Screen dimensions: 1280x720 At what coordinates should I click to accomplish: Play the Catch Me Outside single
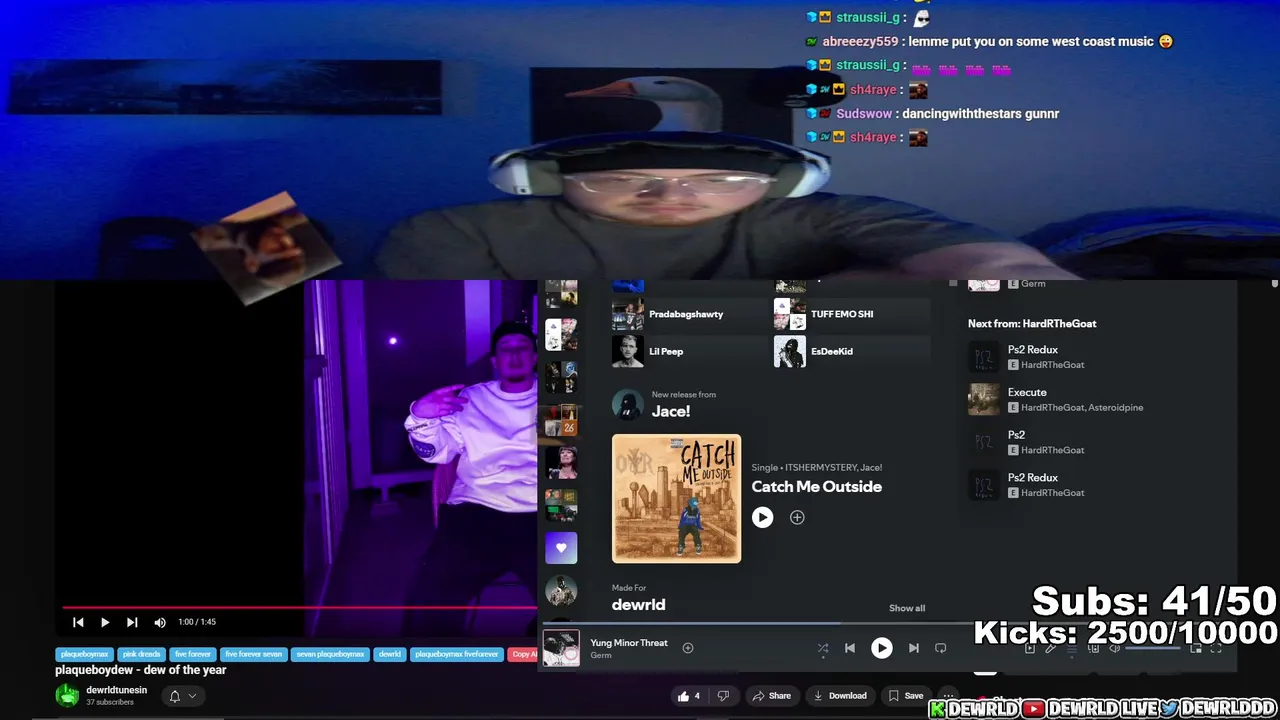pyautogui.click(x=762, y=517)
